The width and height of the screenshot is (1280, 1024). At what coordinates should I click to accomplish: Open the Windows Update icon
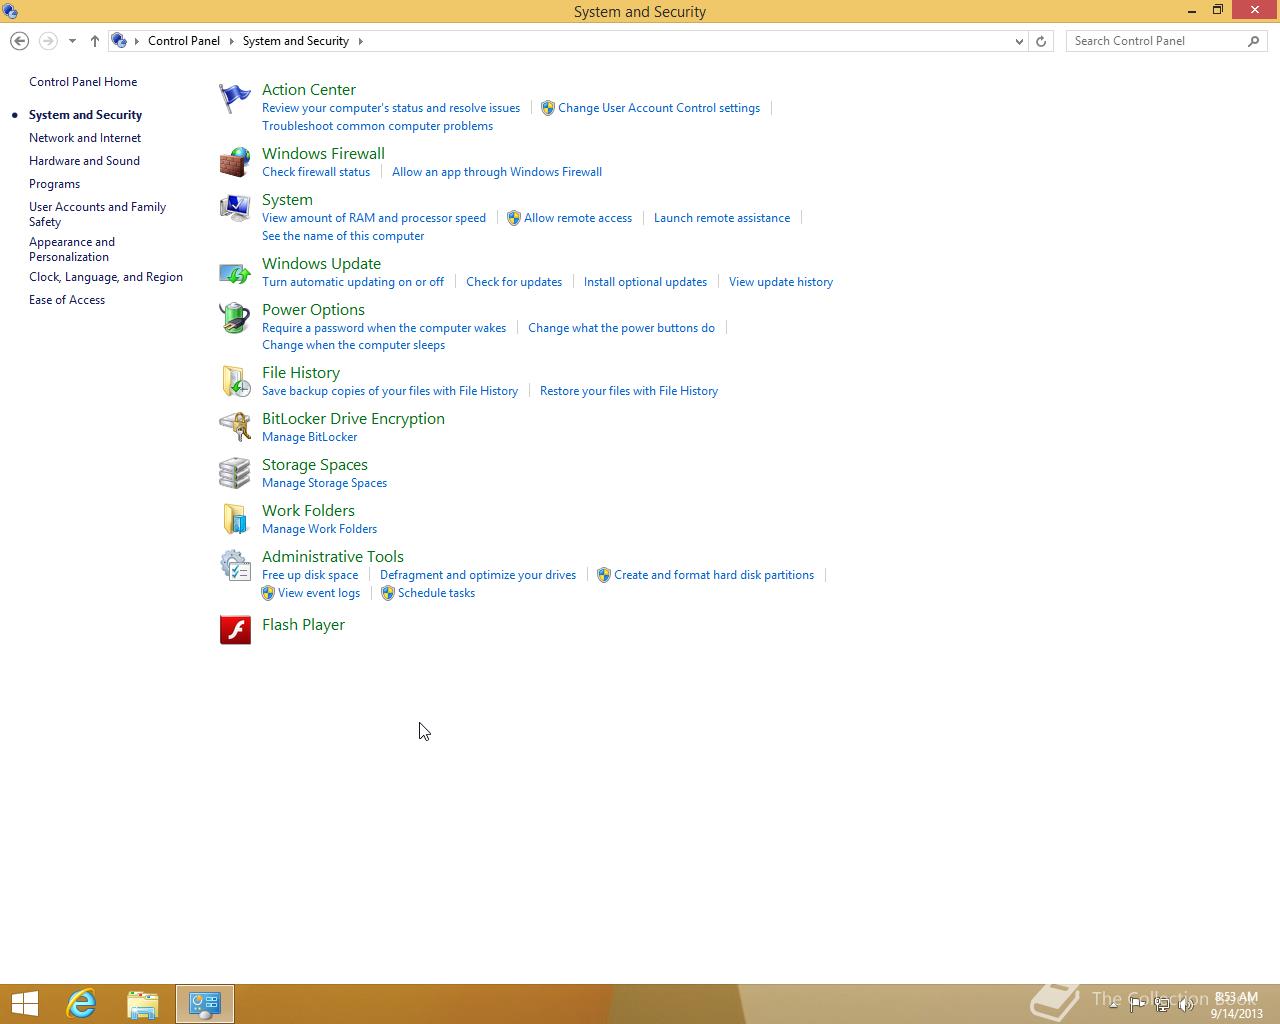click(235, 272)
